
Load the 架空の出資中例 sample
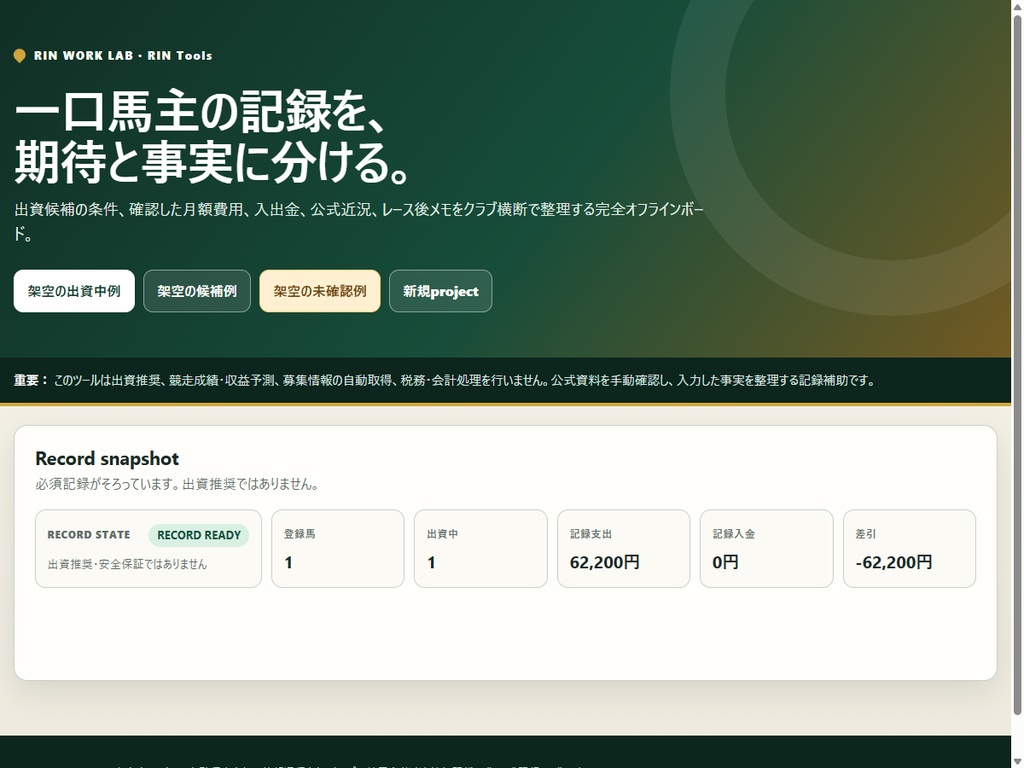(74, 291)
